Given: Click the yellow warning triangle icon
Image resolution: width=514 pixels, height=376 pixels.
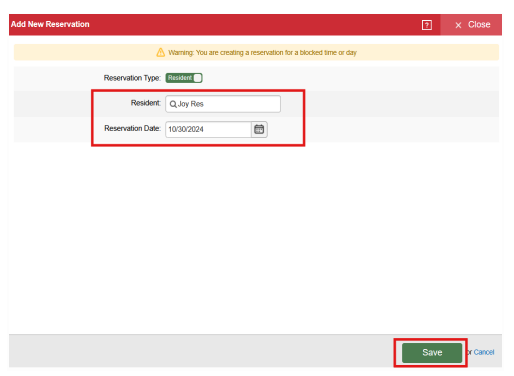Looking at the screenshot, I should click(x=161, y=52).
